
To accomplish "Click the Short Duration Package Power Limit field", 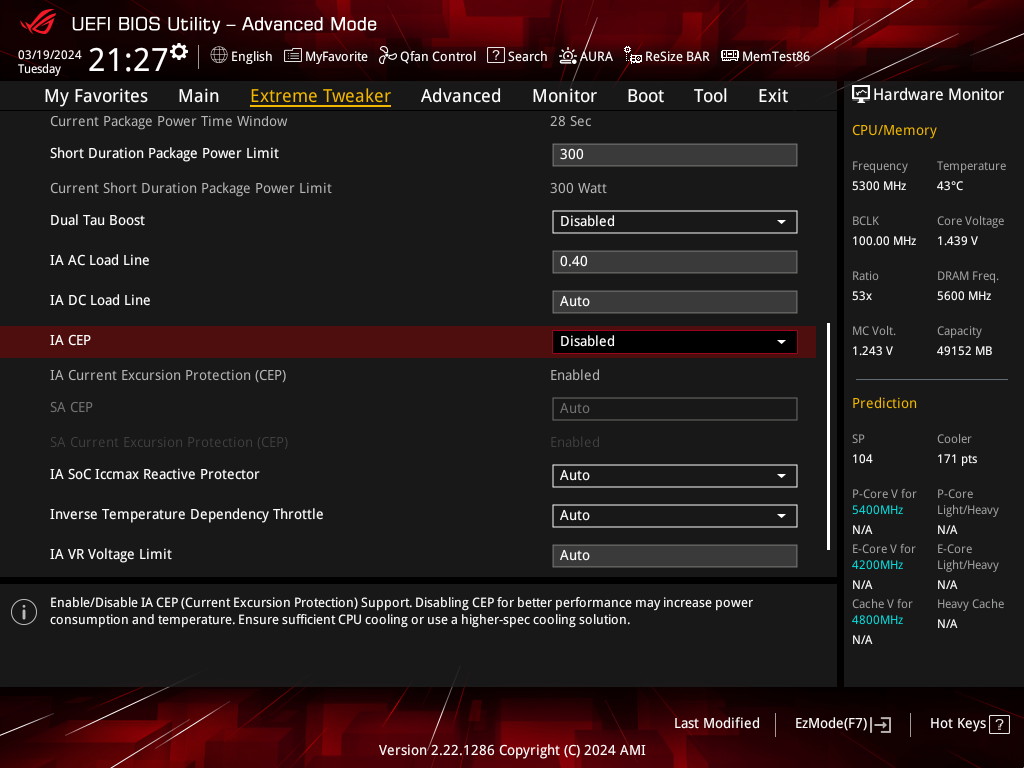I will coord(674,154).
